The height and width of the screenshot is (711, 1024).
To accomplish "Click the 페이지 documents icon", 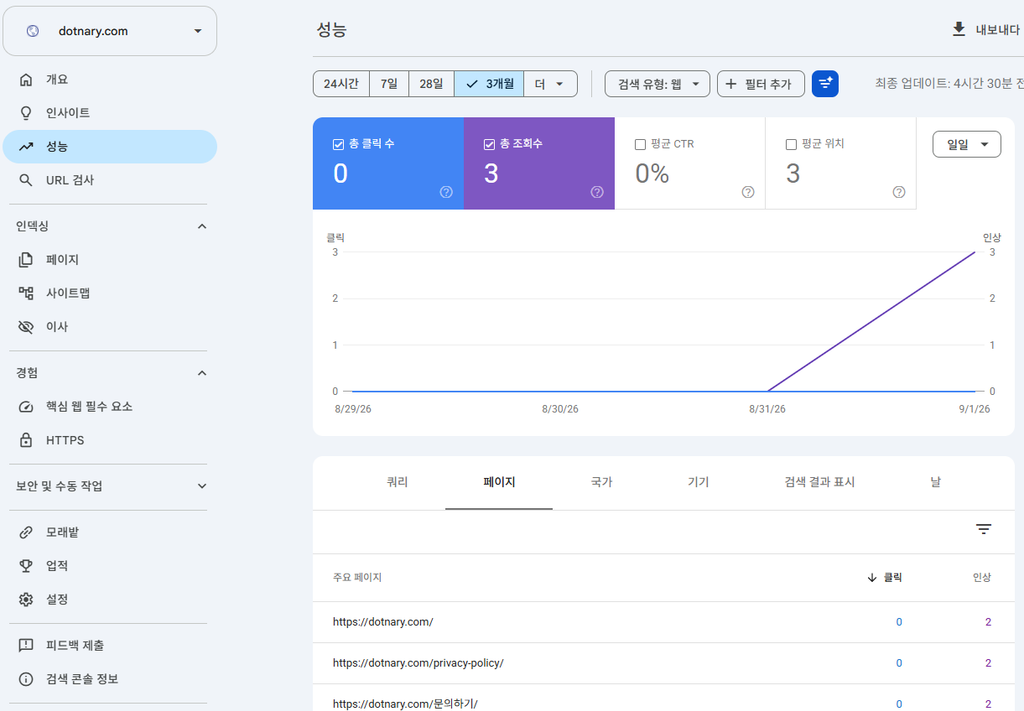I will 25,260.
